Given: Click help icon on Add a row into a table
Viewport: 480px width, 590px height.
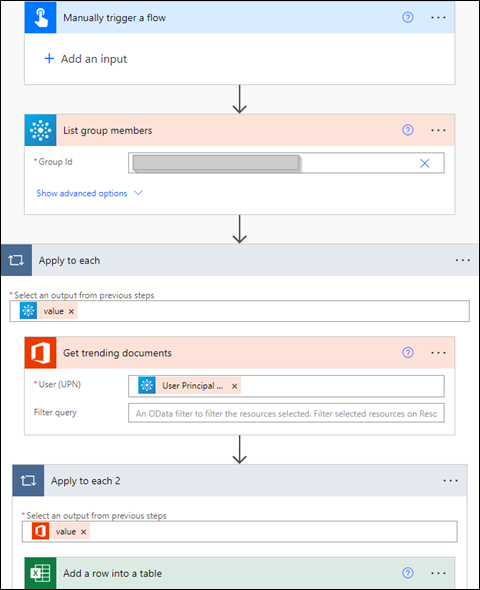Looking at the screenshot, I should pyautogui.click(x=408, y=573).
